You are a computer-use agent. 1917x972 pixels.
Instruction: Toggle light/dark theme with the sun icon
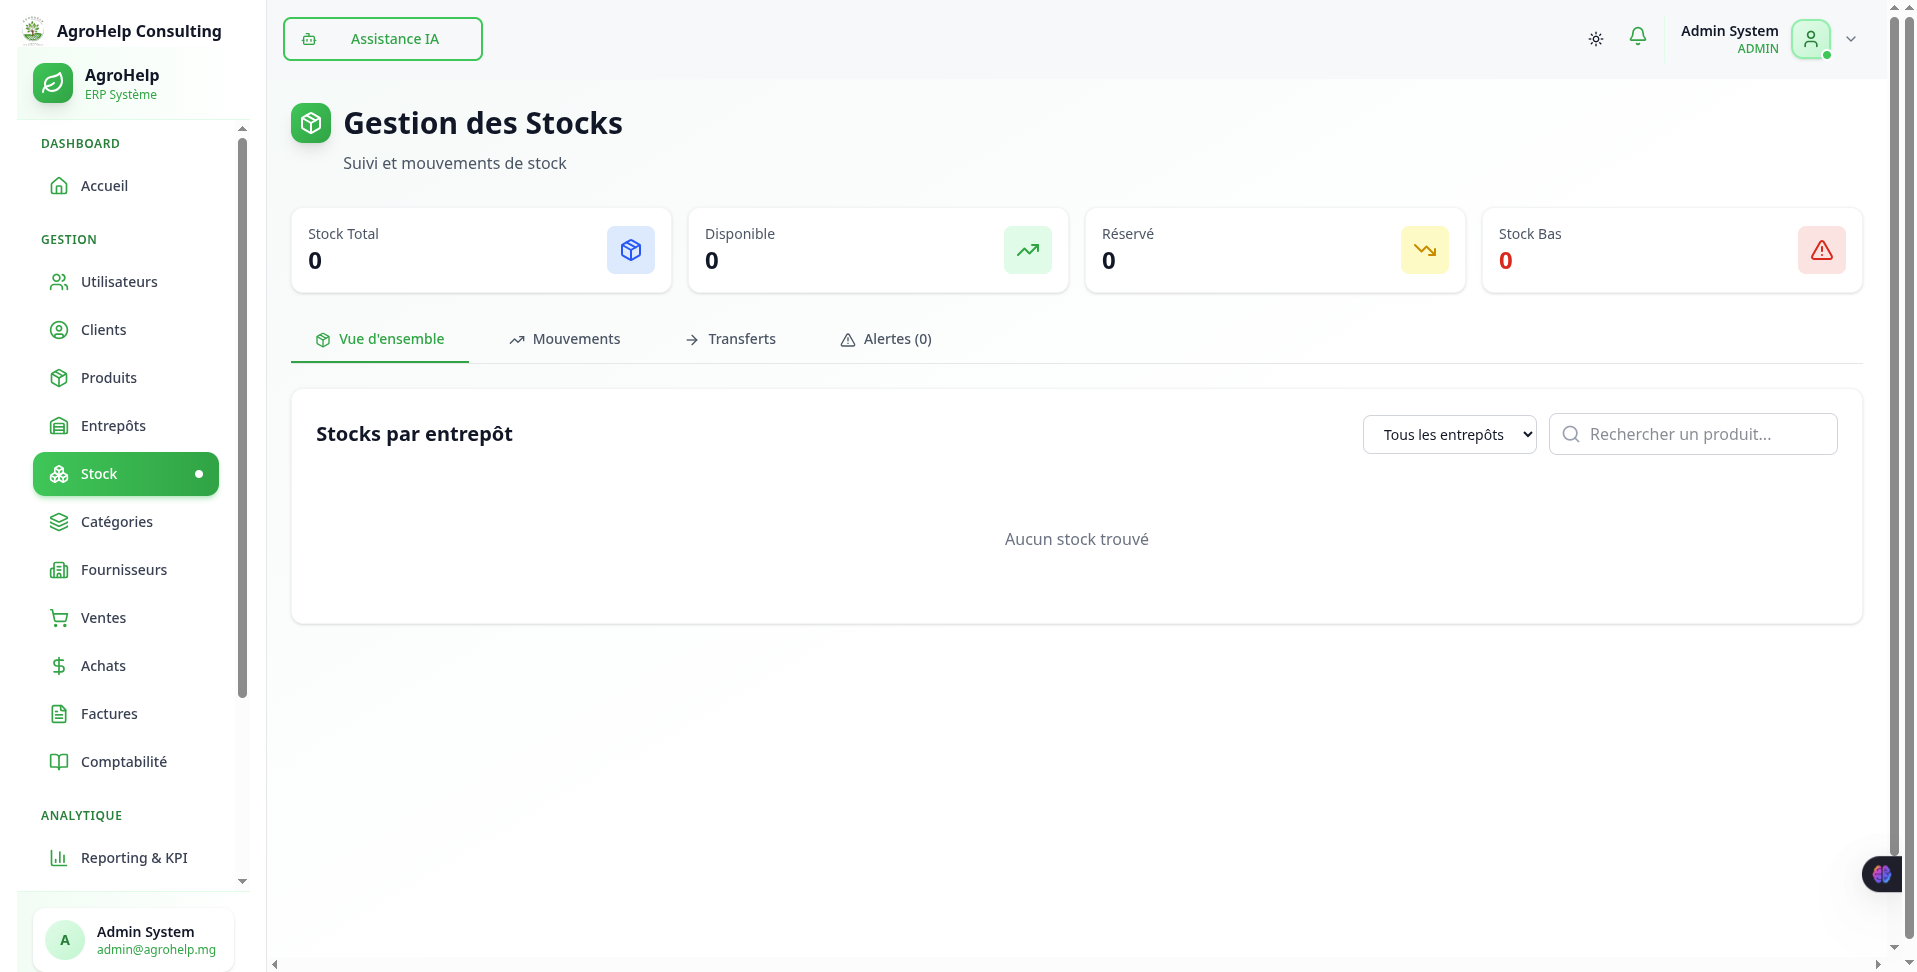(x=1595, y=38)
